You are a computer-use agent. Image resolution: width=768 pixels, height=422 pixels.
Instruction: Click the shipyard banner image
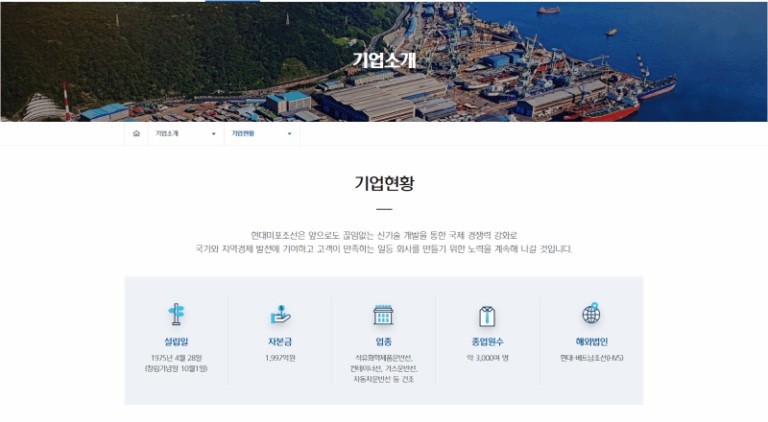[x=384, y=62]
